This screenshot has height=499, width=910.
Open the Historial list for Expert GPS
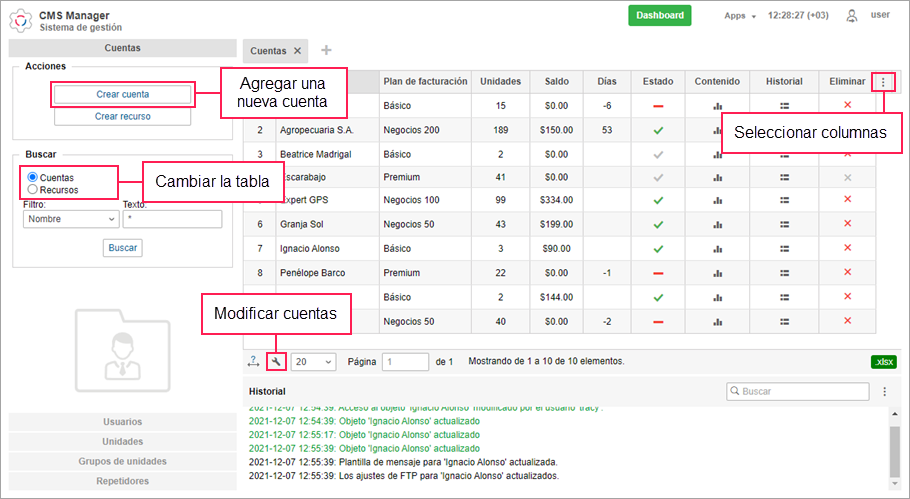tap(784, 200)
